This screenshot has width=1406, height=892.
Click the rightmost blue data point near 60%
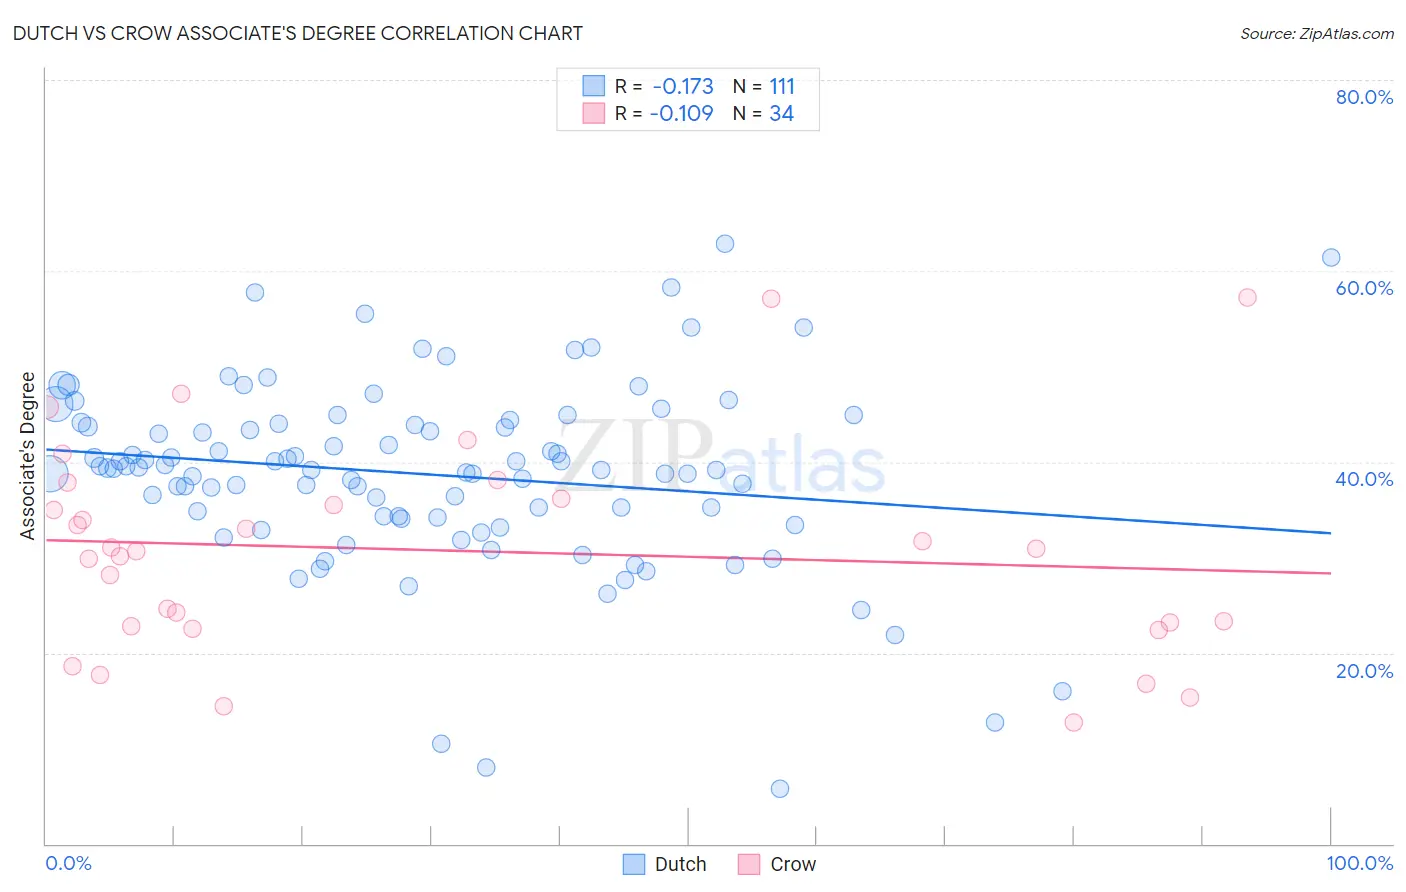(1331, 258)
